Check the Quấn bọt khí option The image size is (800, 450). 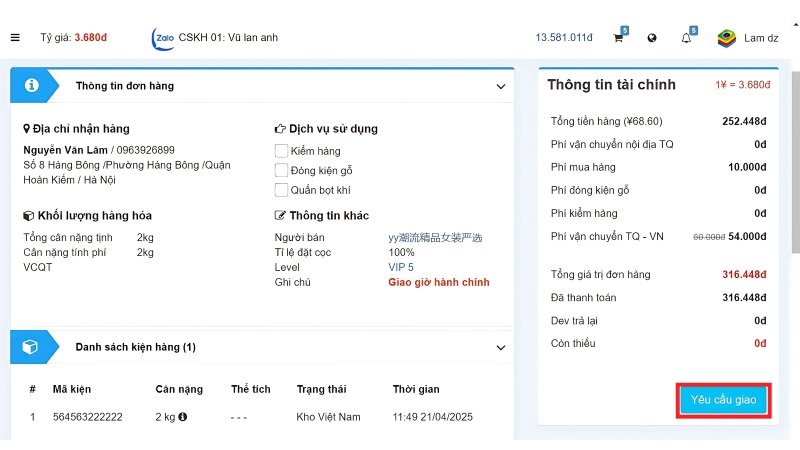click(281, 190)
